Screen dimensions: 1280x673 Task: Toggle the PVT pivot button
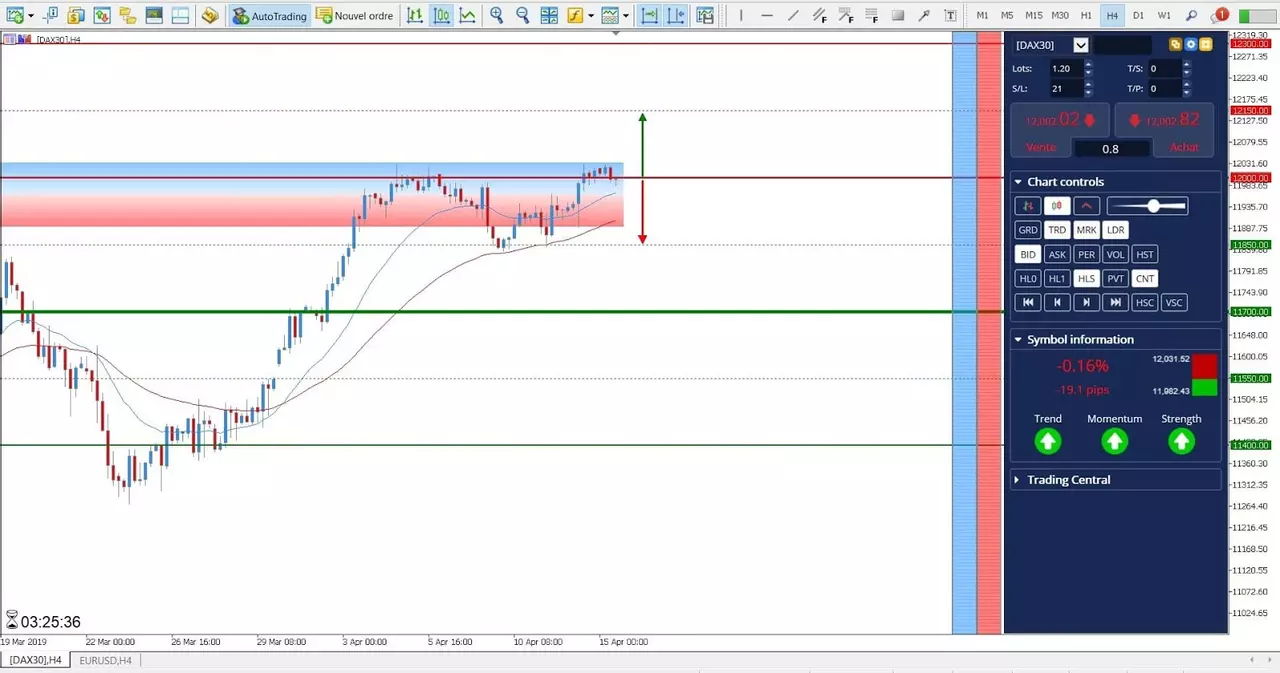(1116, 279)
